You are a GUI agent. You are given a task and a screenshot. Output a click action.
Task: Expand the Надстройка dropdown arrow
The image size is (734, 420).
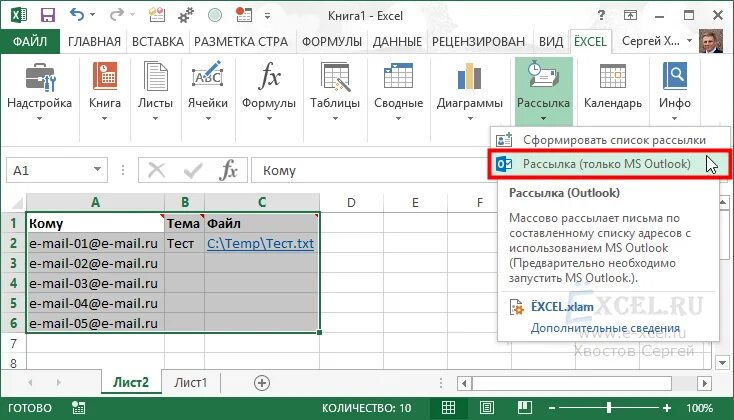click(39, 118)
